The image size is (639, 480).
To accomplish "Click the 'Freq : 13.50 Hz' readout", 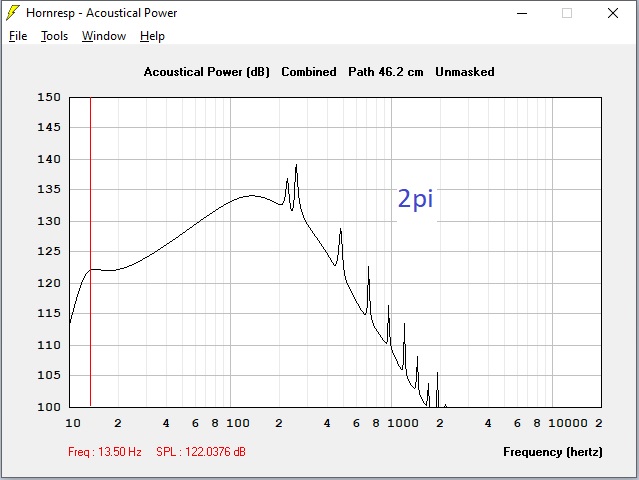I will (x=105, y=452).
